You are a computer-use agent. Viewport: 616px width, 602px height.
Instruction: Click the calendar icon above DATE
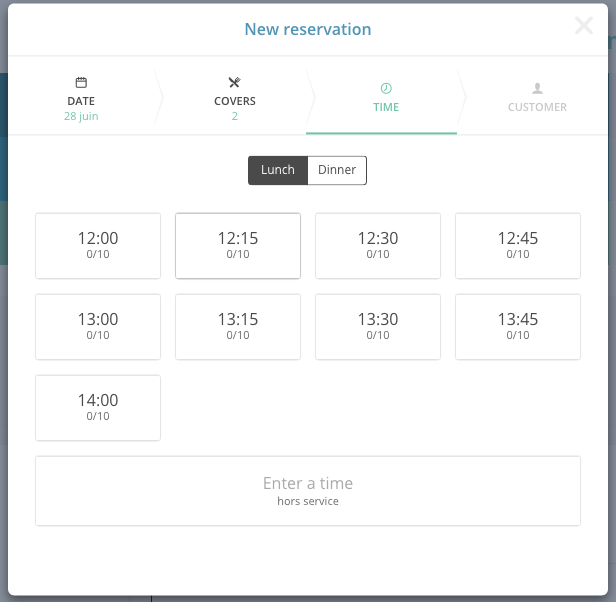pyautogui.click(x=81, y=83)
